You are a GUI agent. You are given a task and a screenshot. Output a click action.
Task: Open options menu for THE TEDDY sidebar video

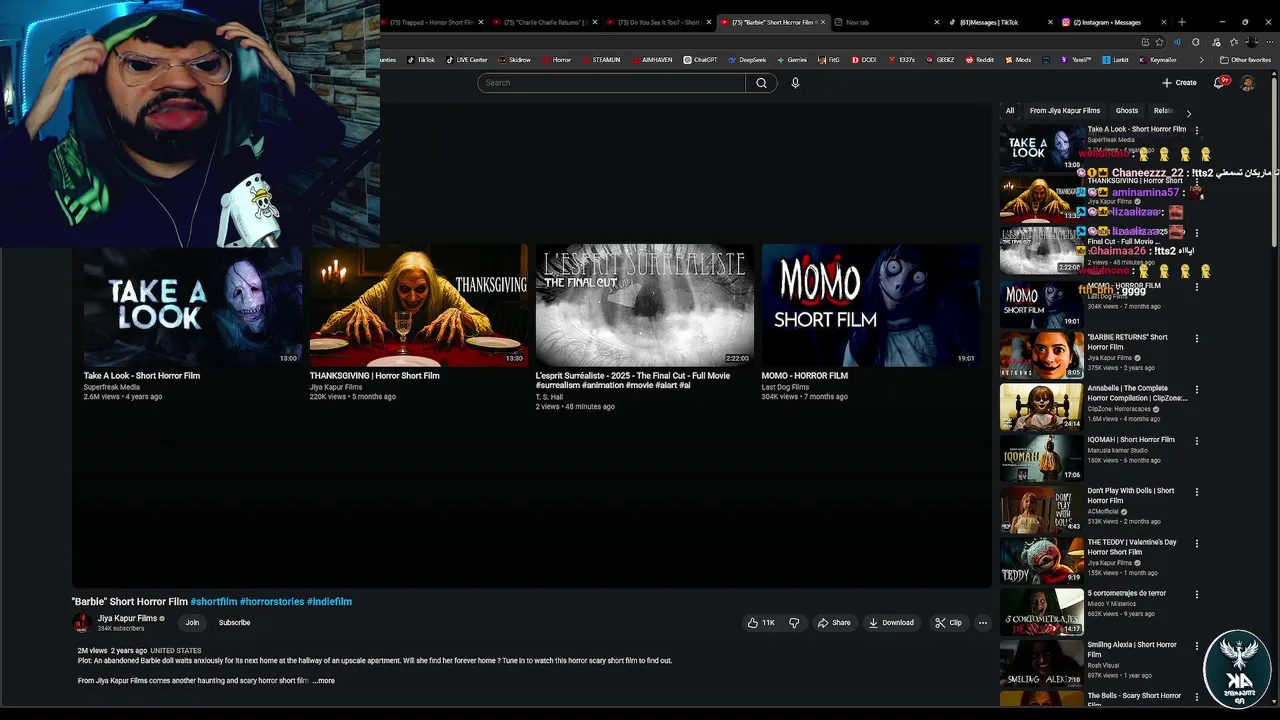click(1197, 543)
